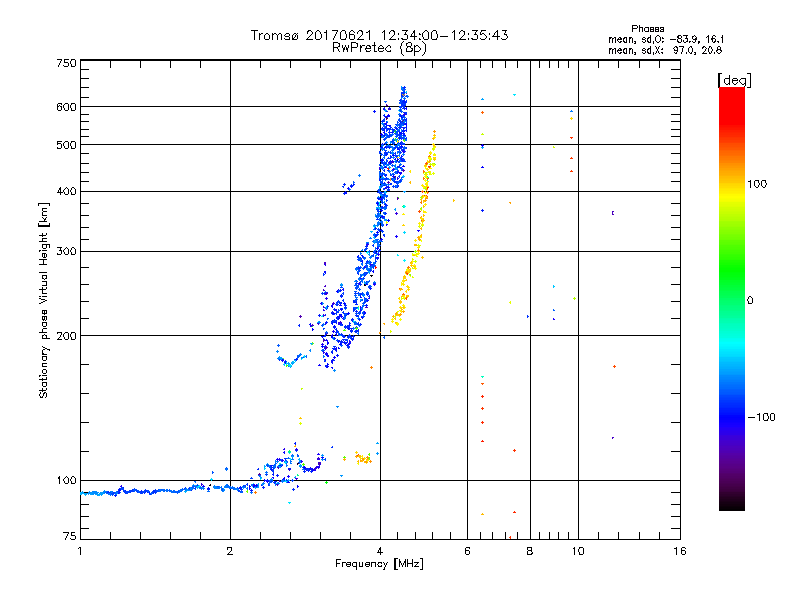This screenshot has height=600, width=800.
Task: Click the 'mean, sd,X: 97.0, 20.8' text
Action: (x=665, y=50)
